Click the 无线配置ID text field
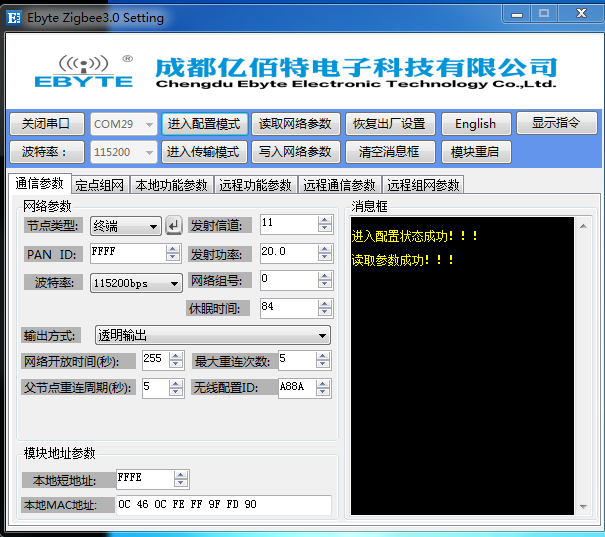The width and height of the screenshot is (605, 537). pos(304,387)
